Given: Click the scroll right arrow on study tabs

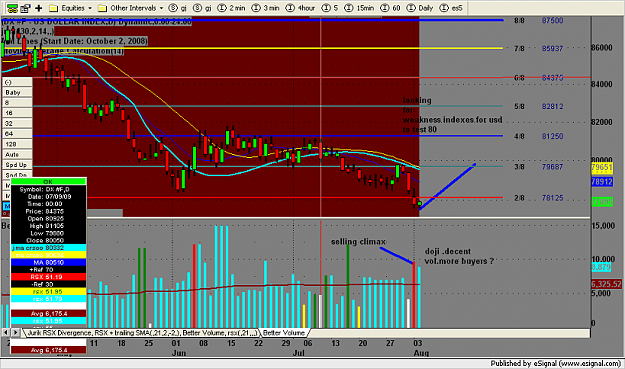Looking at the screenshot, I should [x=15, y=332].
